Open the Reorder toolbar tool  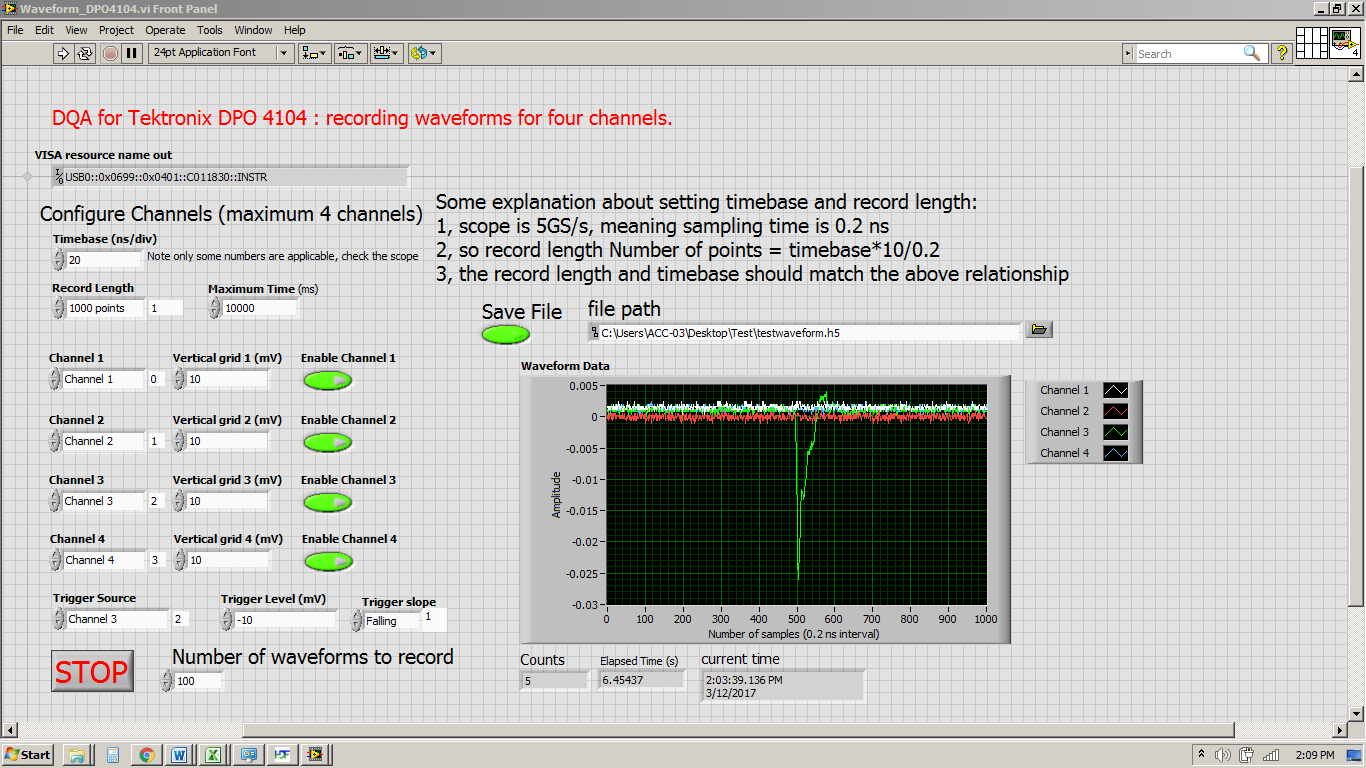tap(424, 53)
